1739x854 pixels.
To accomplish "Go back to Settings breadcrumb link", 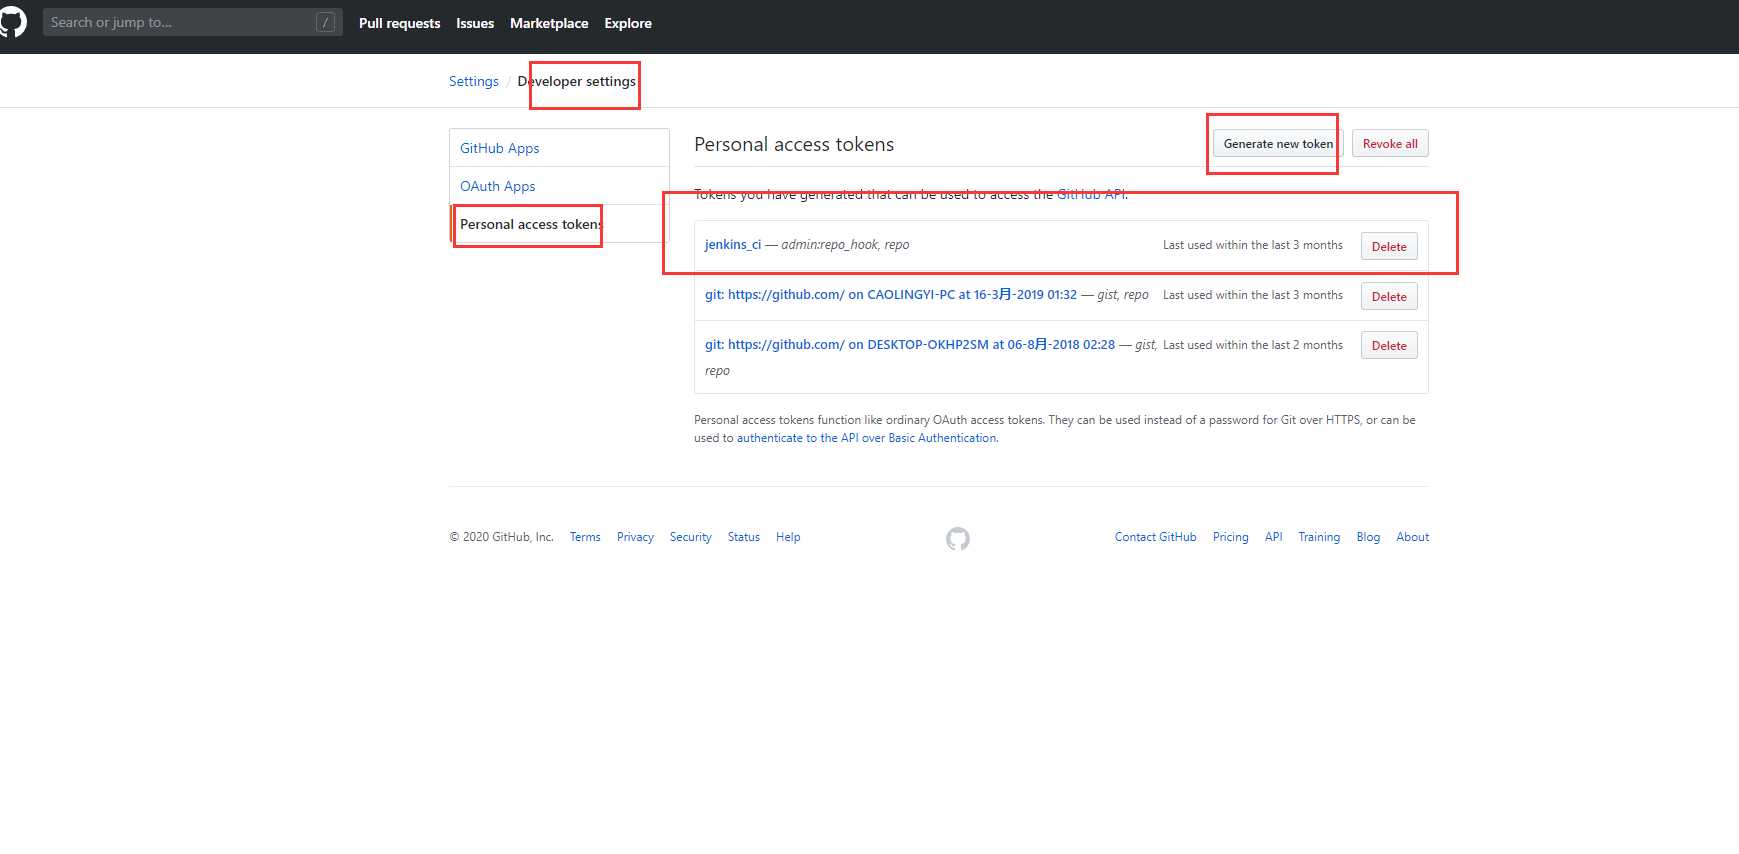I will 474,81.
